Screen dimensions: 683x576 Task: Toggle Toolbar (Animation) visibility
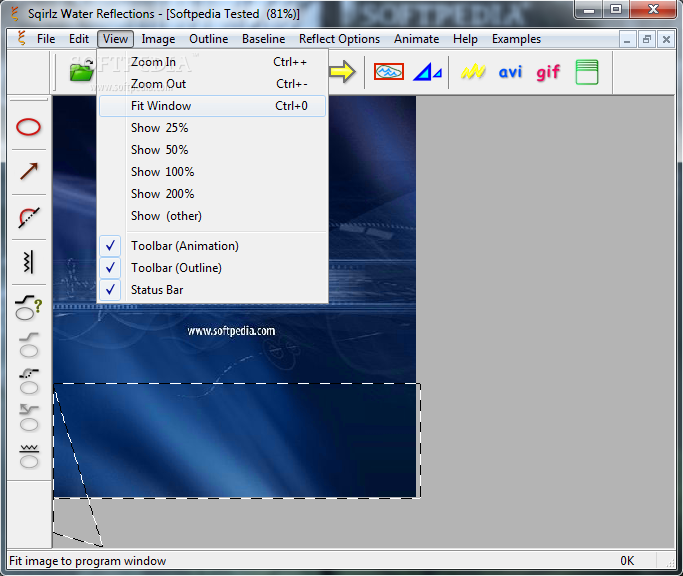coord(213,246)
